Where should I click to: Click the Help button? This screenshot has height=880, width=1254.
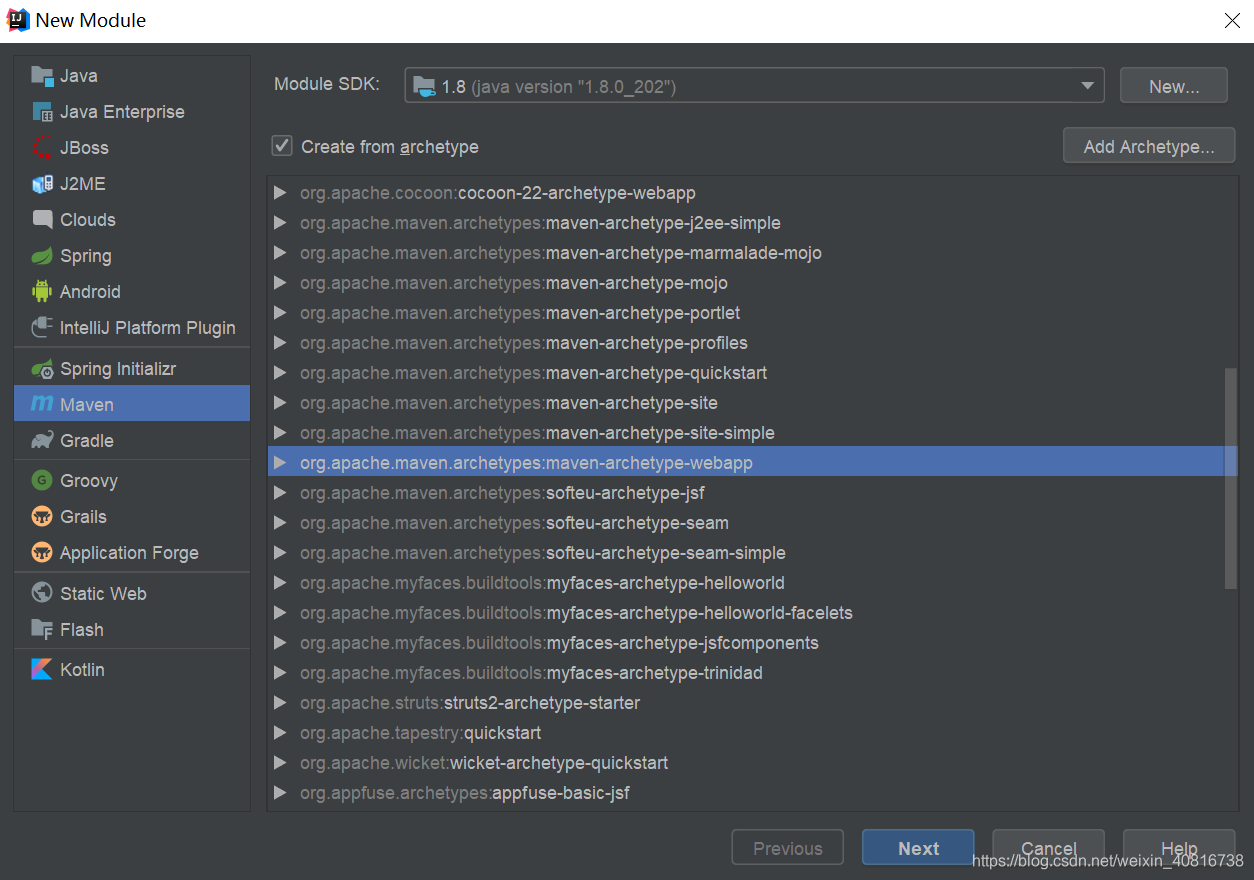coord(1179,848)
